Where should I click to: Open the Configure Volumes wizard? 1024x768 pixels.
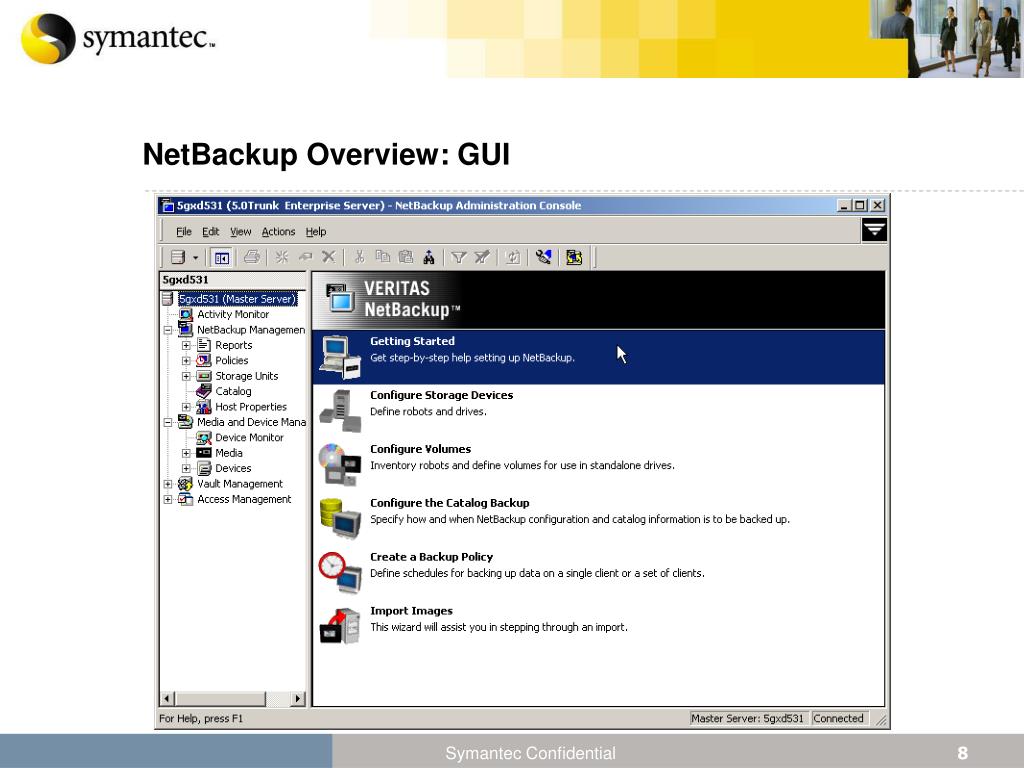tap(598, 464)
